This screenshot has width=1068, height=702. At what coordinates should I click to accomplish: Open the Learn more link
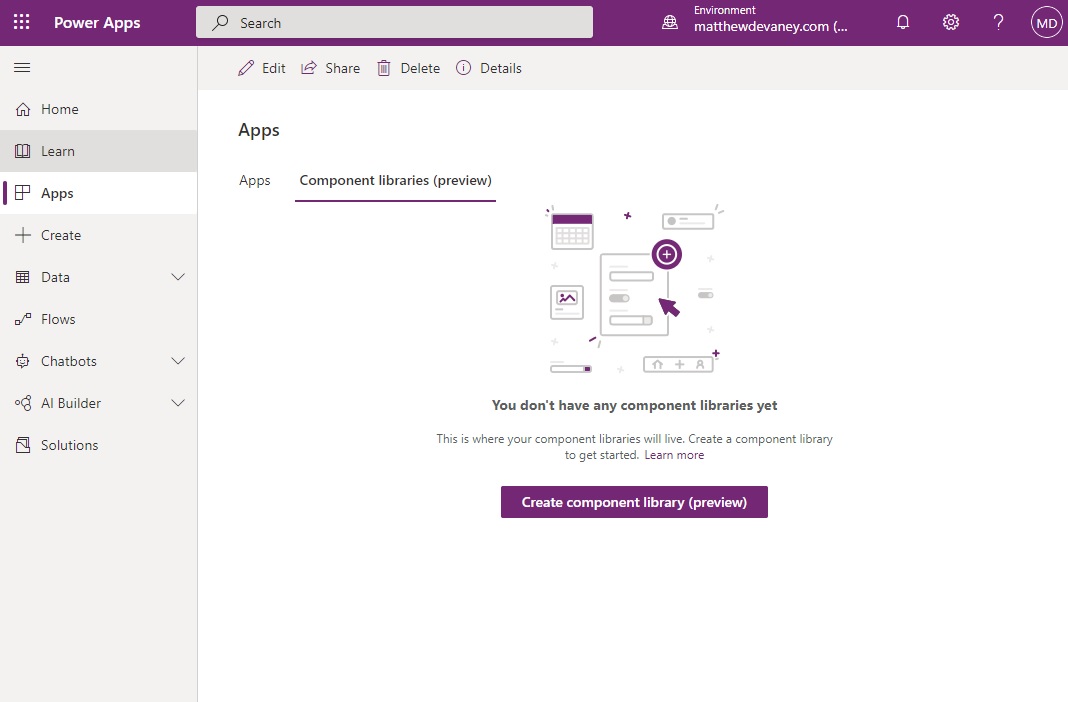[x=674, y=454]
